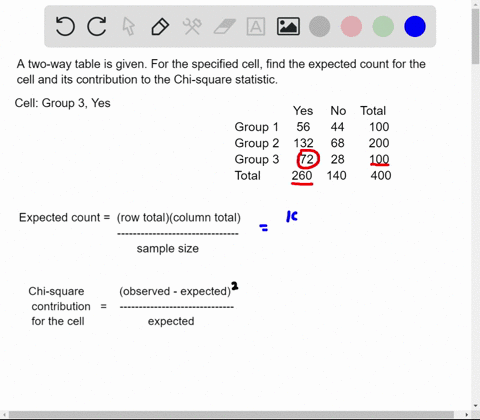Click the horizontal scrollbar right arrow

click(x=467, y=415)
